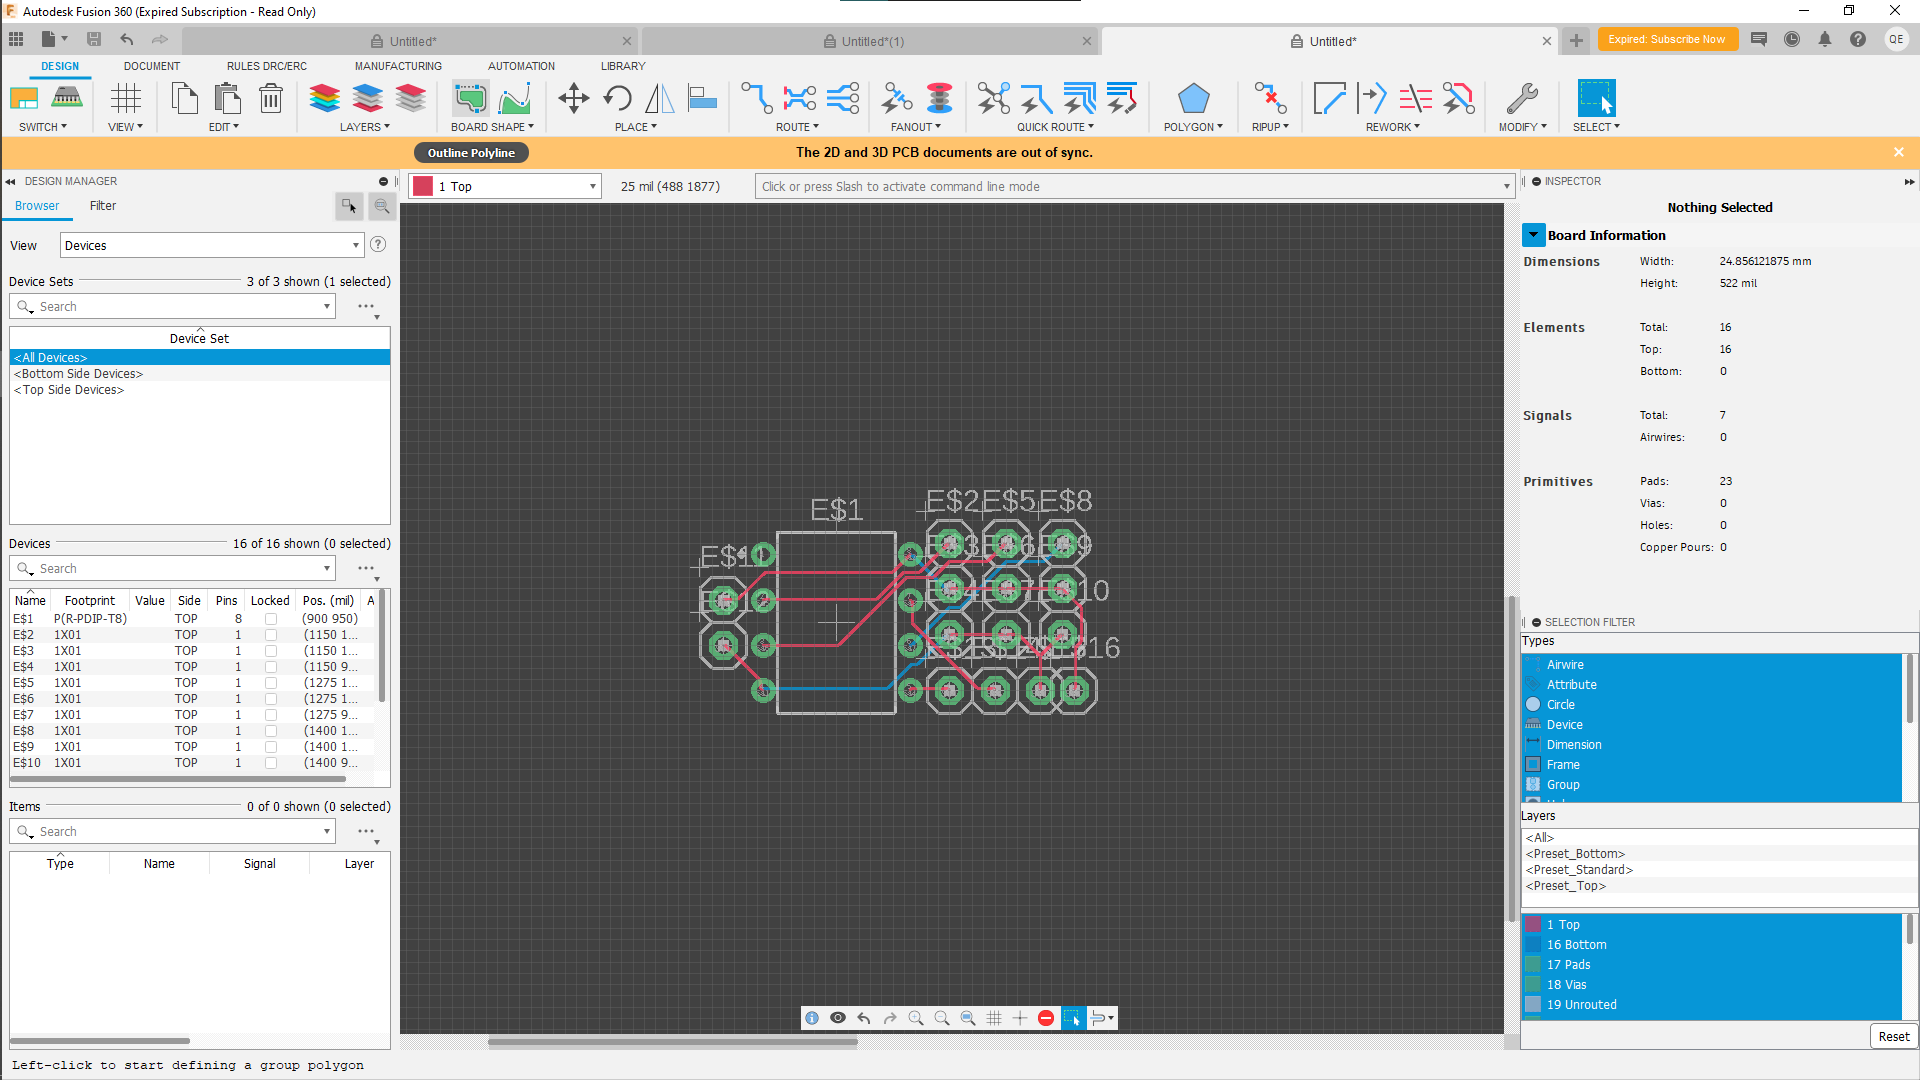
Task: Toggle visibility of 19 Unrouted layer
Action: [x=1534, y=1005]
